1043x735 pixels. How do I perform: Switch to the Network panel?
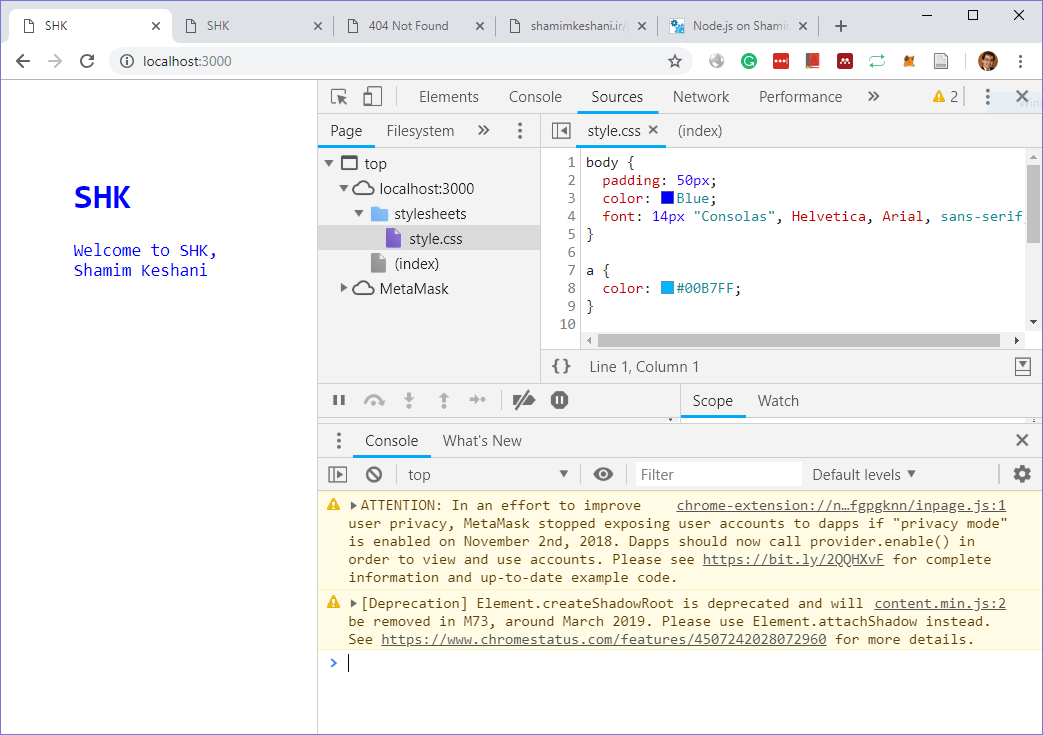pos(701,96)
